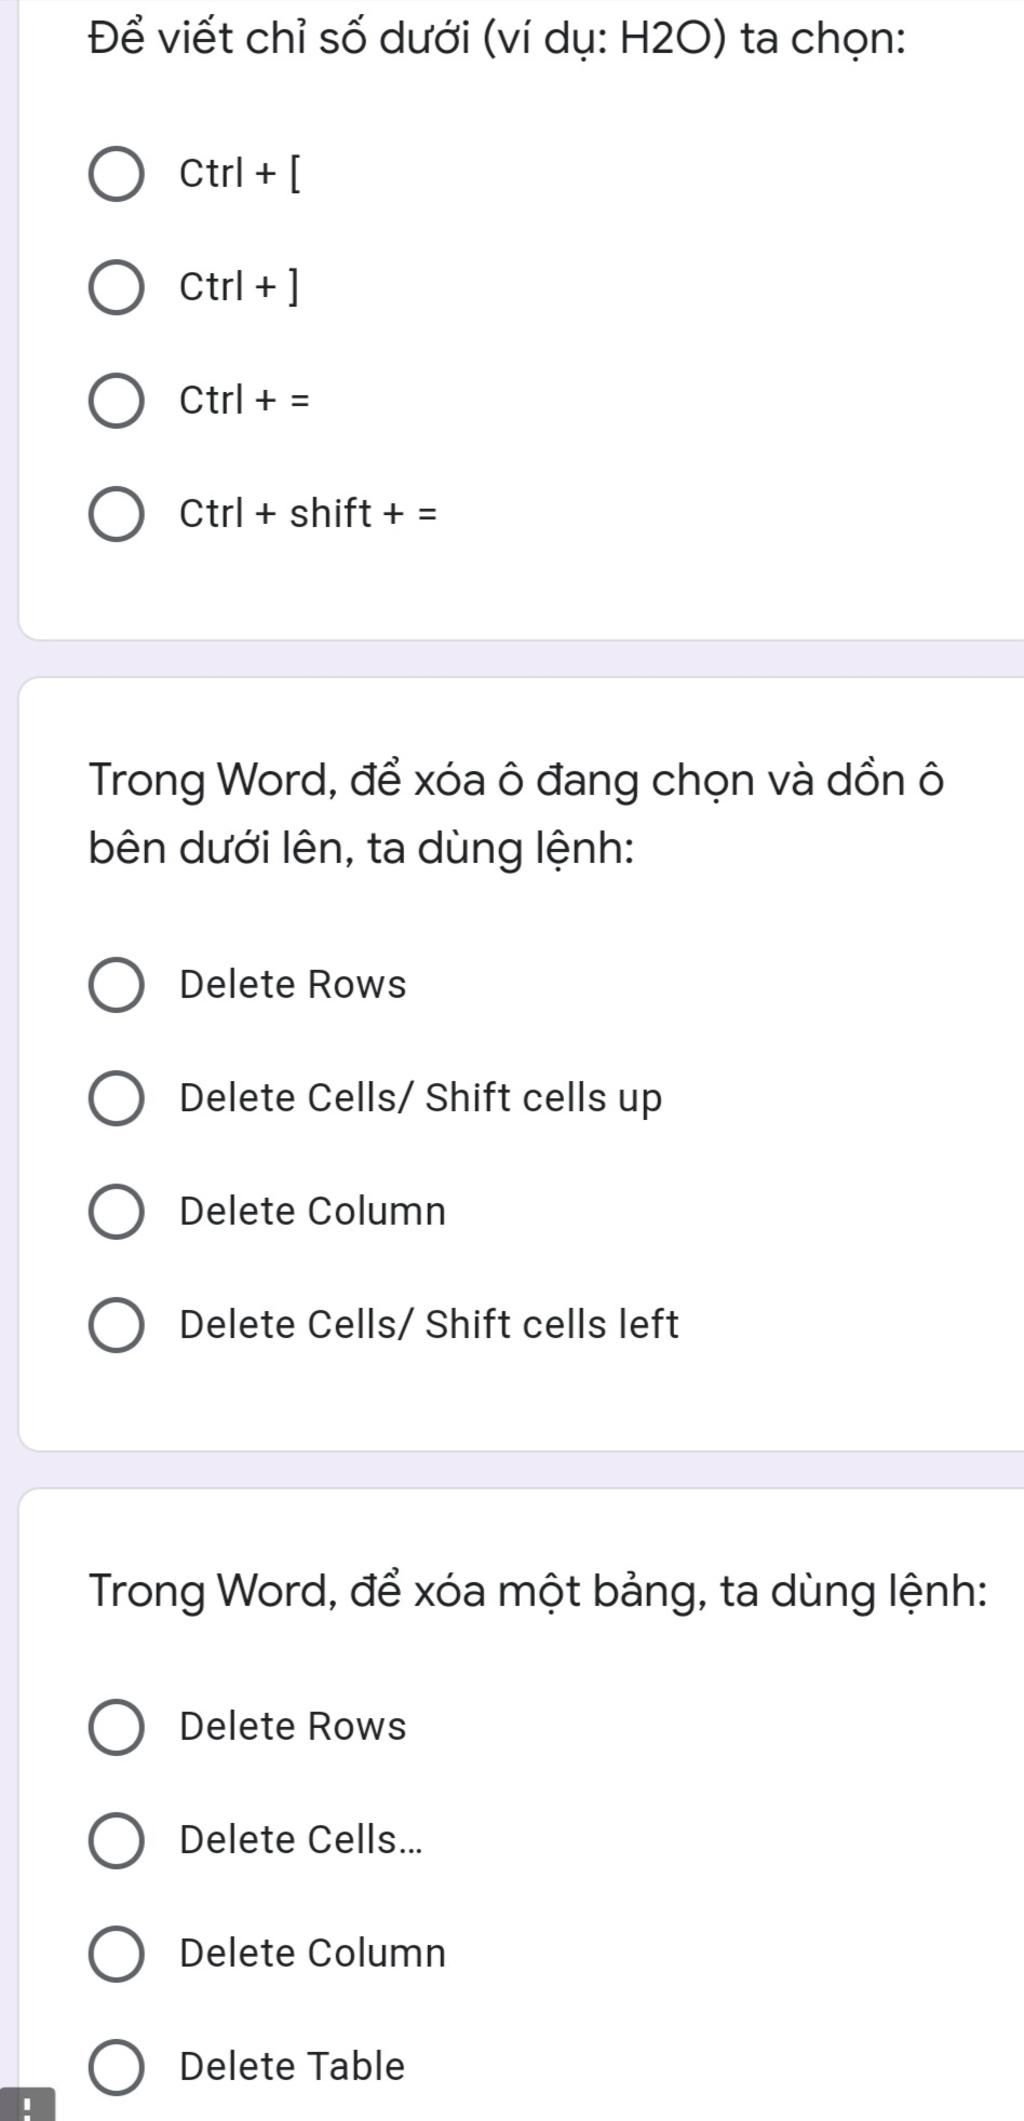The height and width of the screenshot is (2121, 1024).
Task: Choose the 'Ctrl + ]' answer
Action: (x=117, y=288)
